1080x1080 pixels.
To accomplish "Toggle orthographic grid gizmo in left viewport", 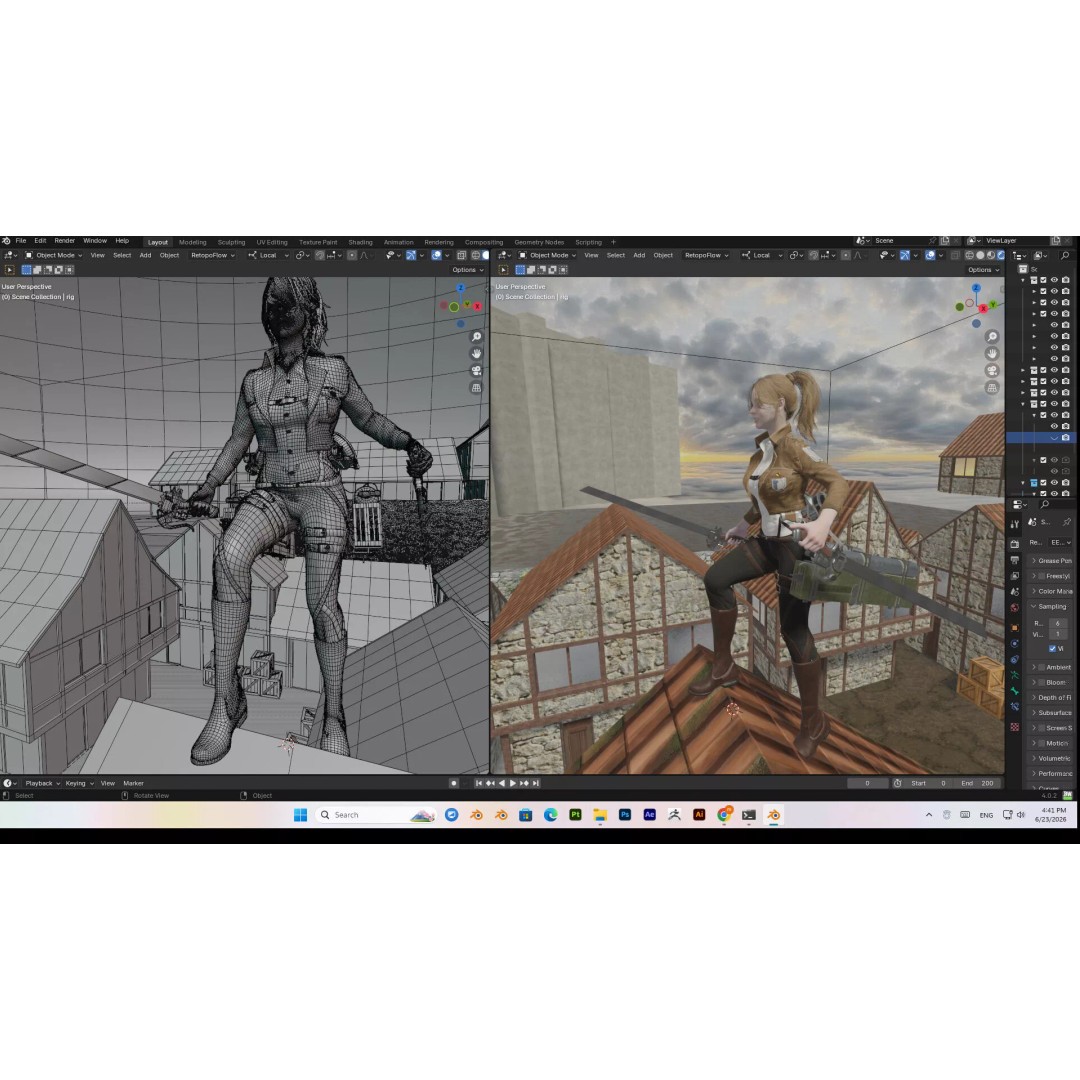I will (476, 388).
